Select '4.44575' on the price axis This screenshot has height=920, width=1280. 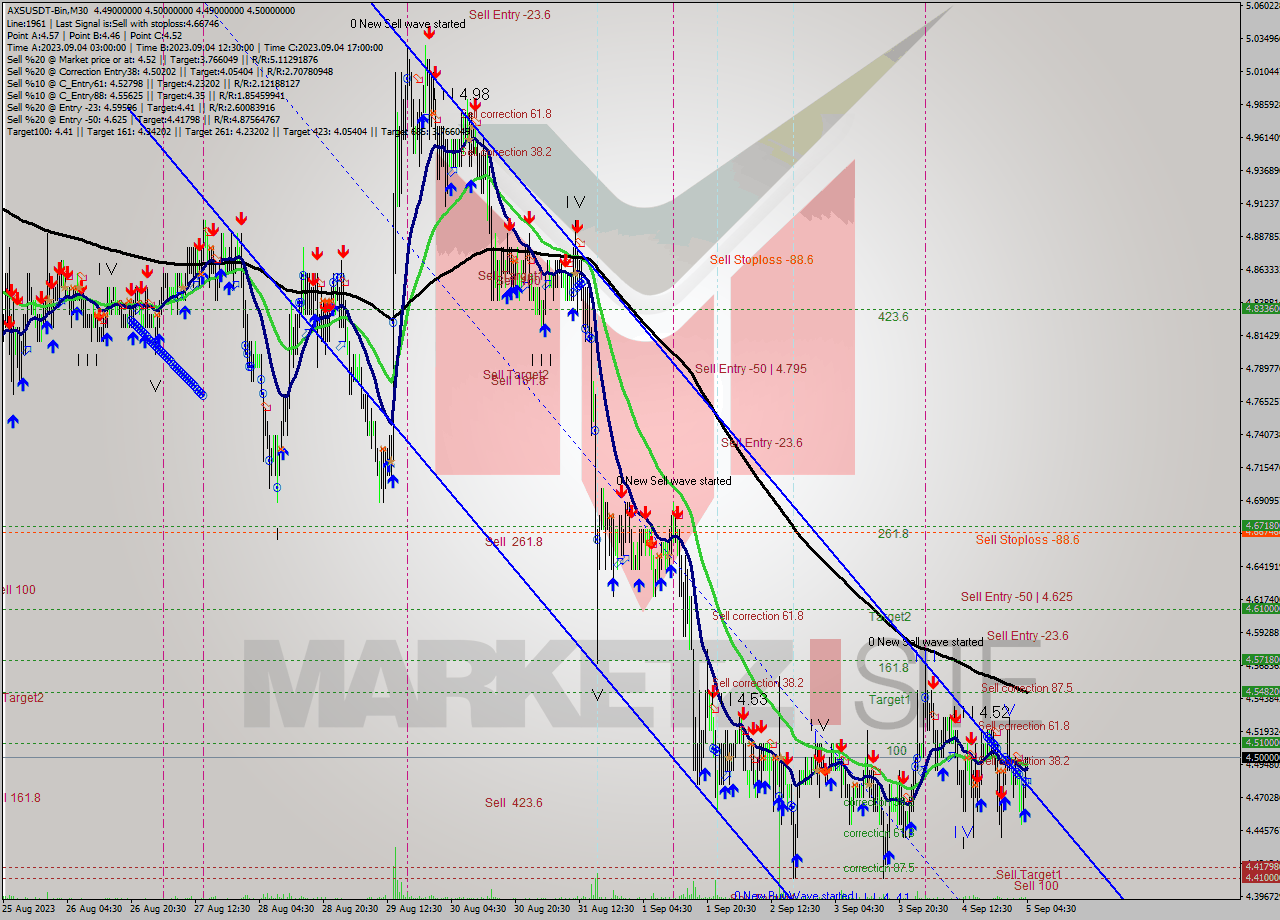1262,831
